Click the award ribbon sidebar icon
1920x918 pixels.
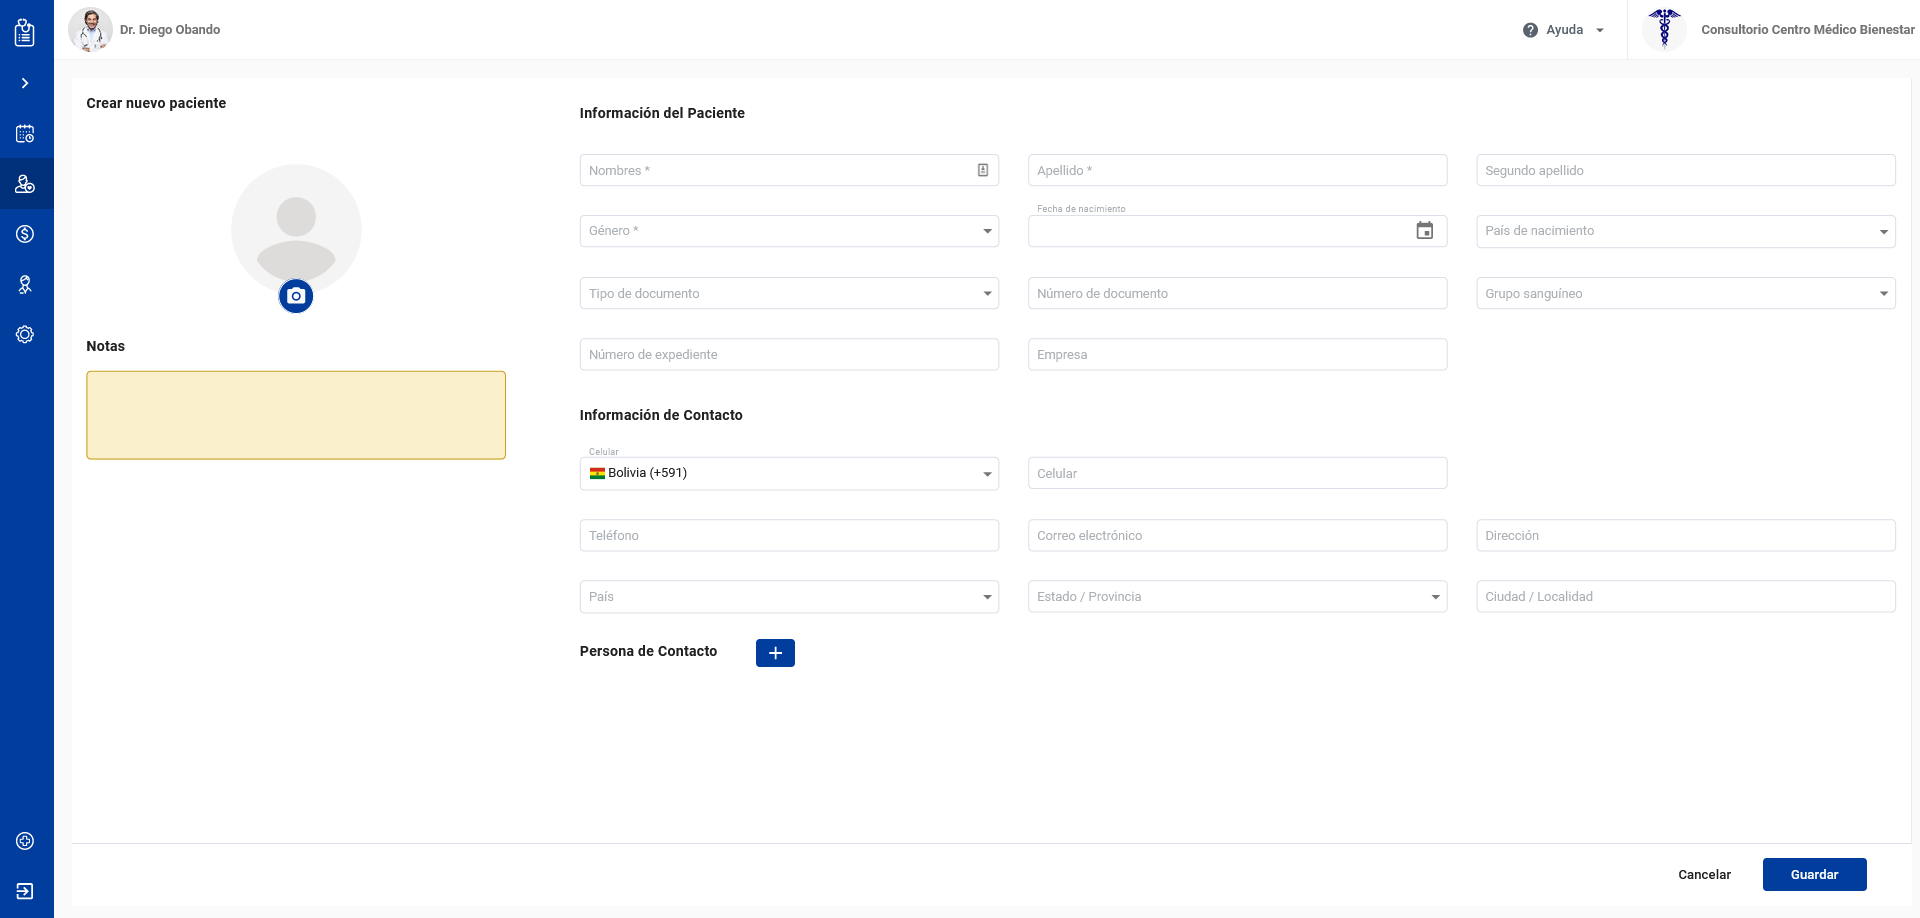point(25,285)
